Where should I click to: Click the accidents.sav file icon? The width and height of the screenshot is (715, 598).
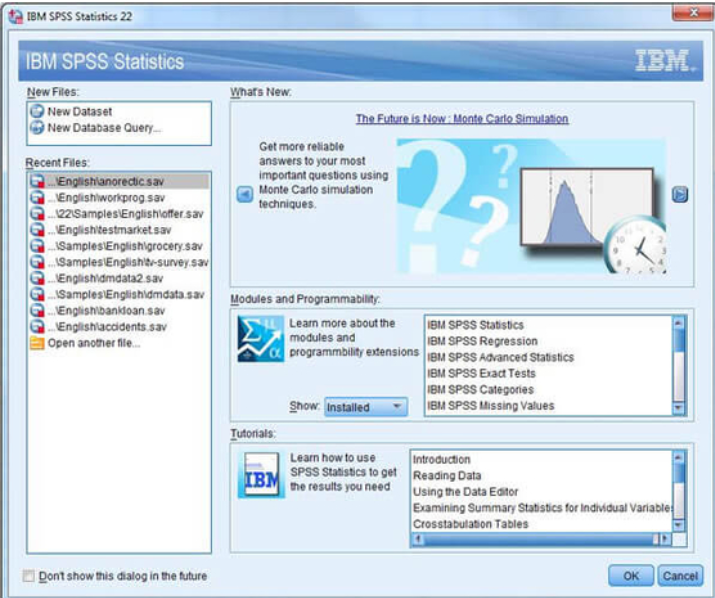point(37,327)
